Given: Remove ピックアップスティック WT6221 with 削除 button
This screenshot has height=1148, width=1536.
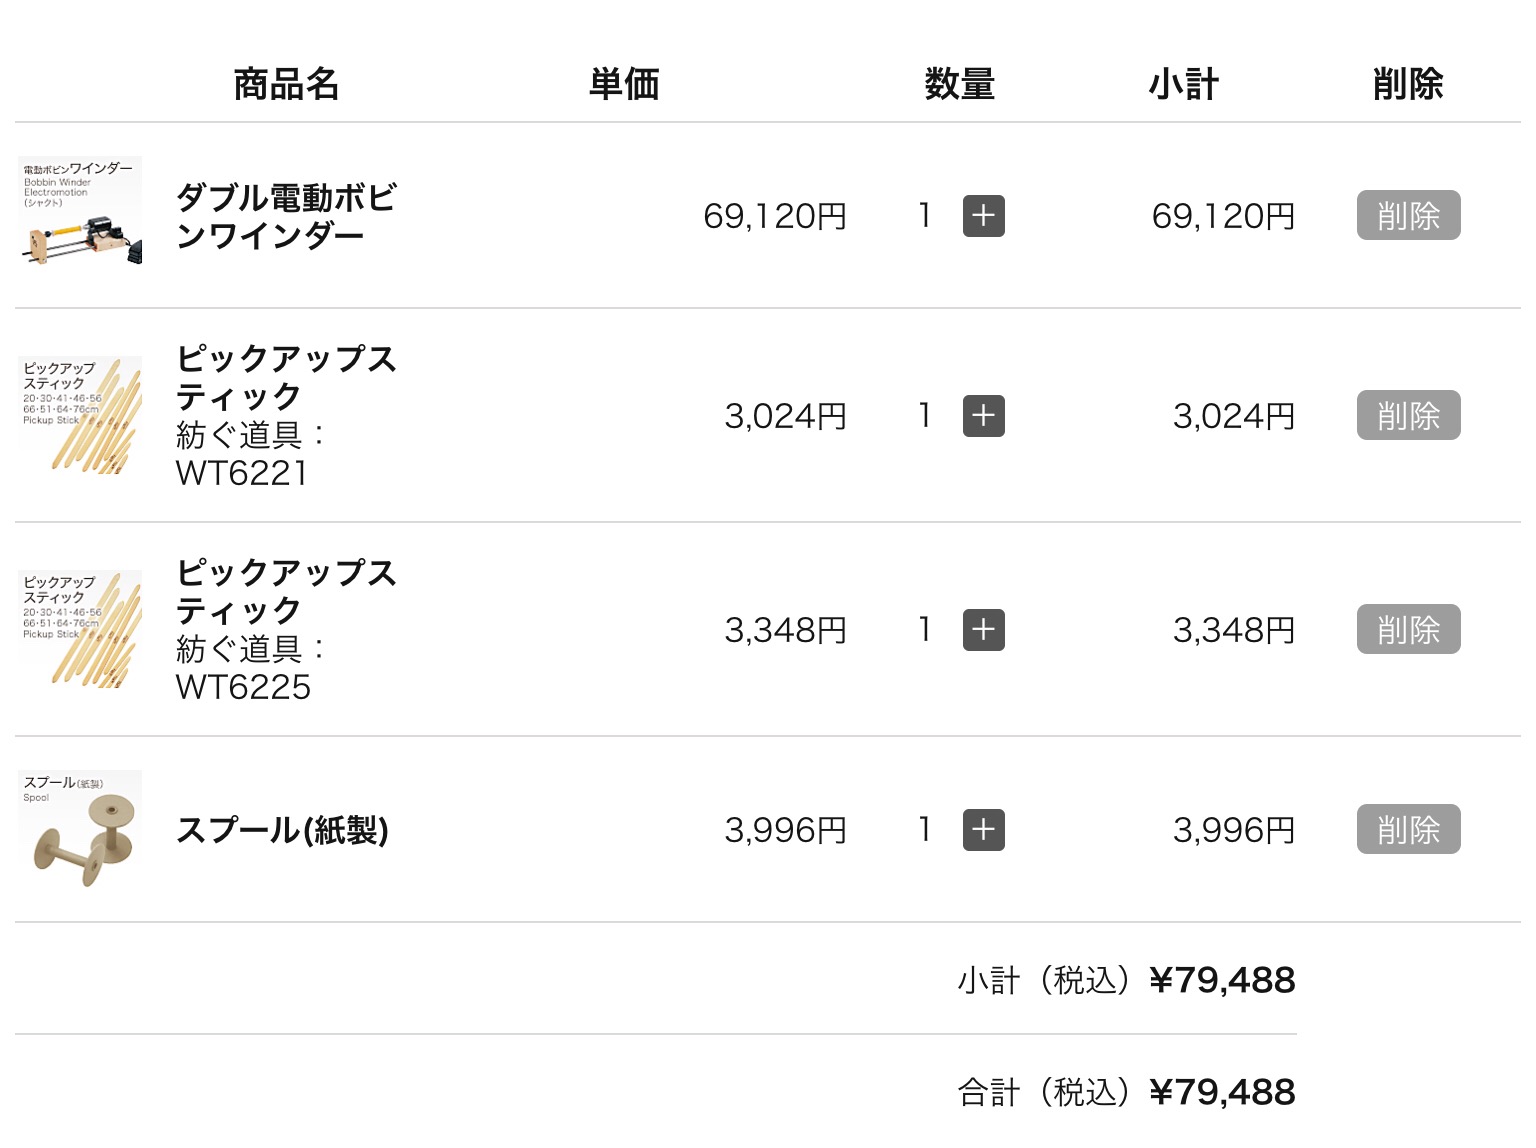Looking at the screenshot, I should pyautogui.click(x=1408, y=415).
